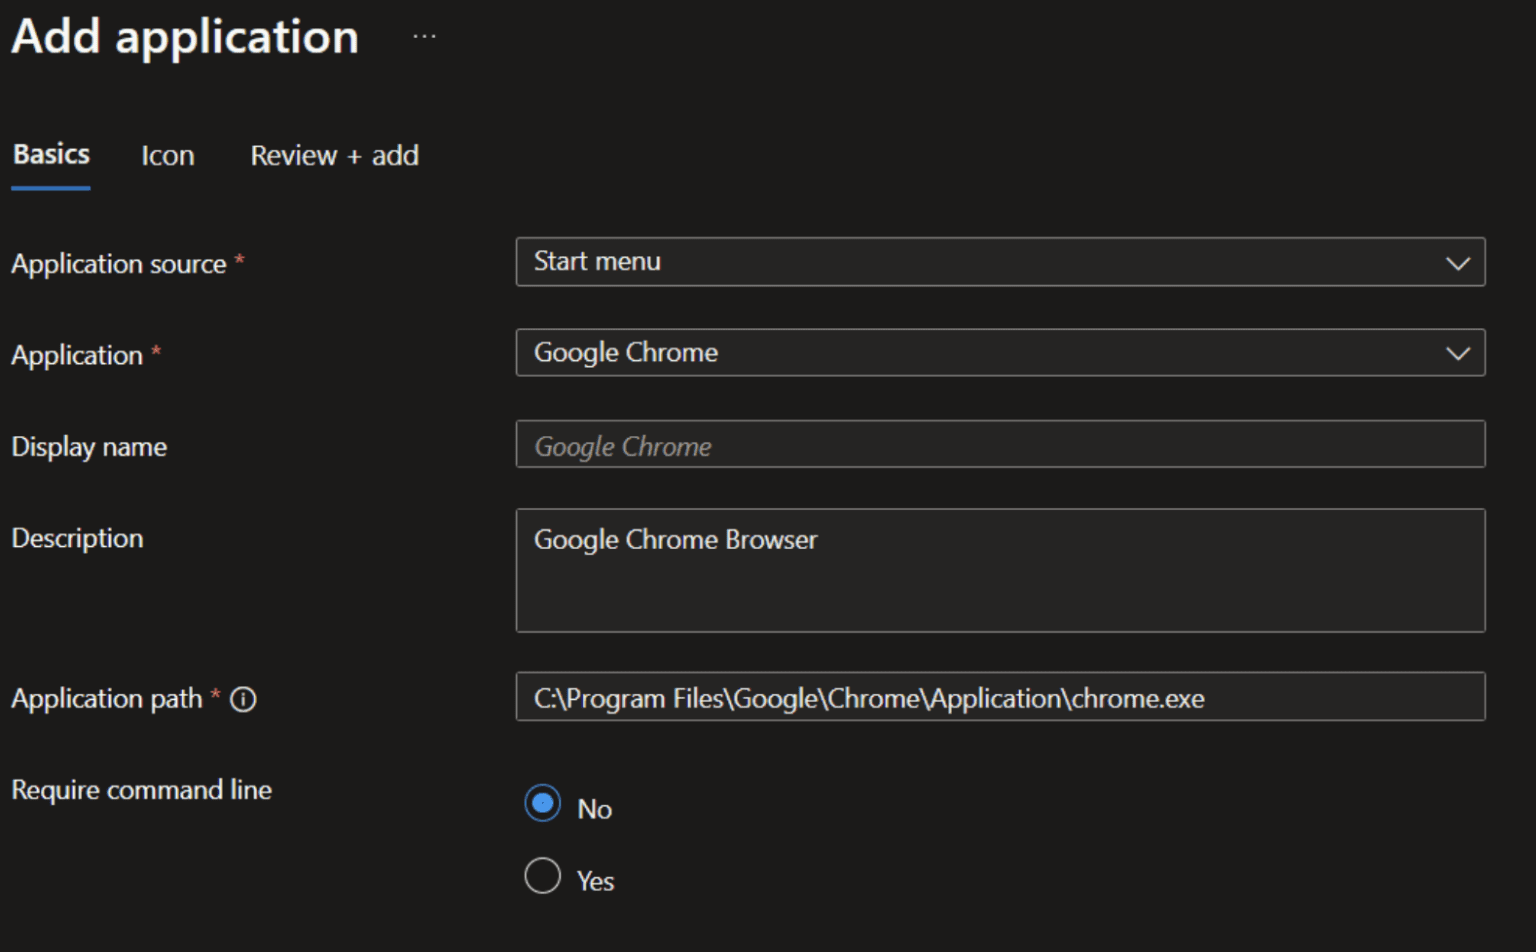The image size is (1536, 952).
Task: Click the "No" label text for command line
Action: [x=594, y=809]
